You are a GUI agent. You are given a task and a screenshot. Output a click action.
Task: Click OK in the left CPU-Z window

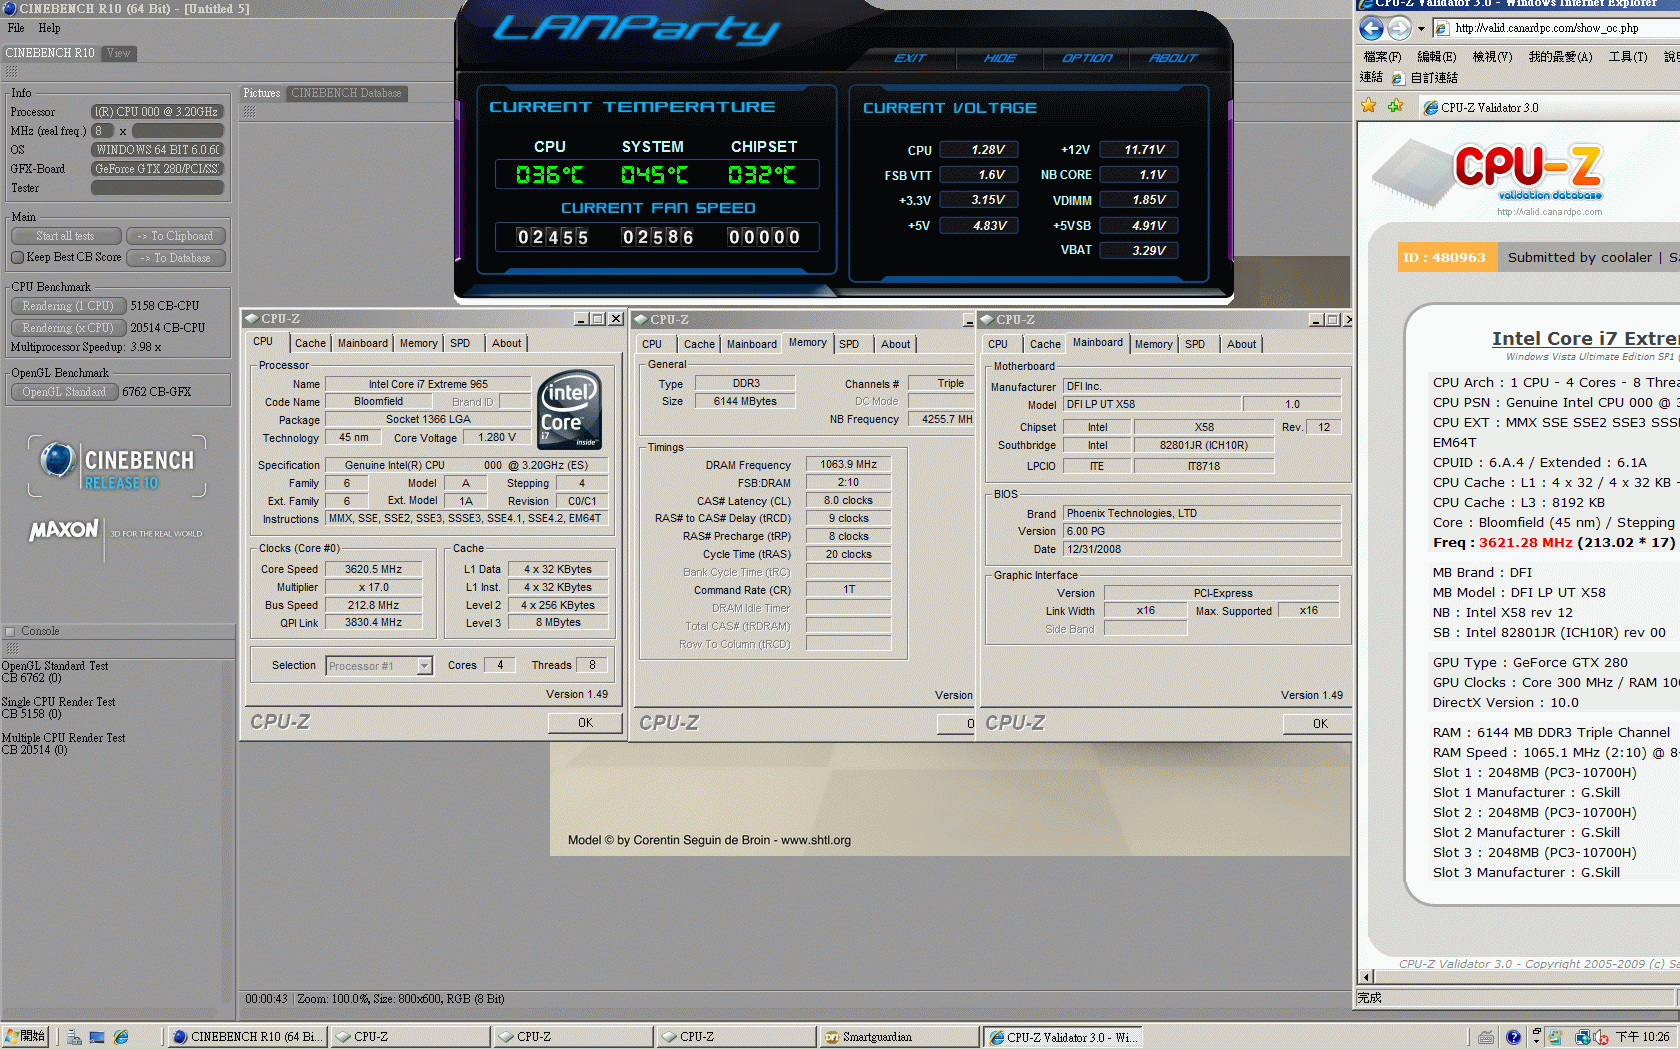pos(585,723)
